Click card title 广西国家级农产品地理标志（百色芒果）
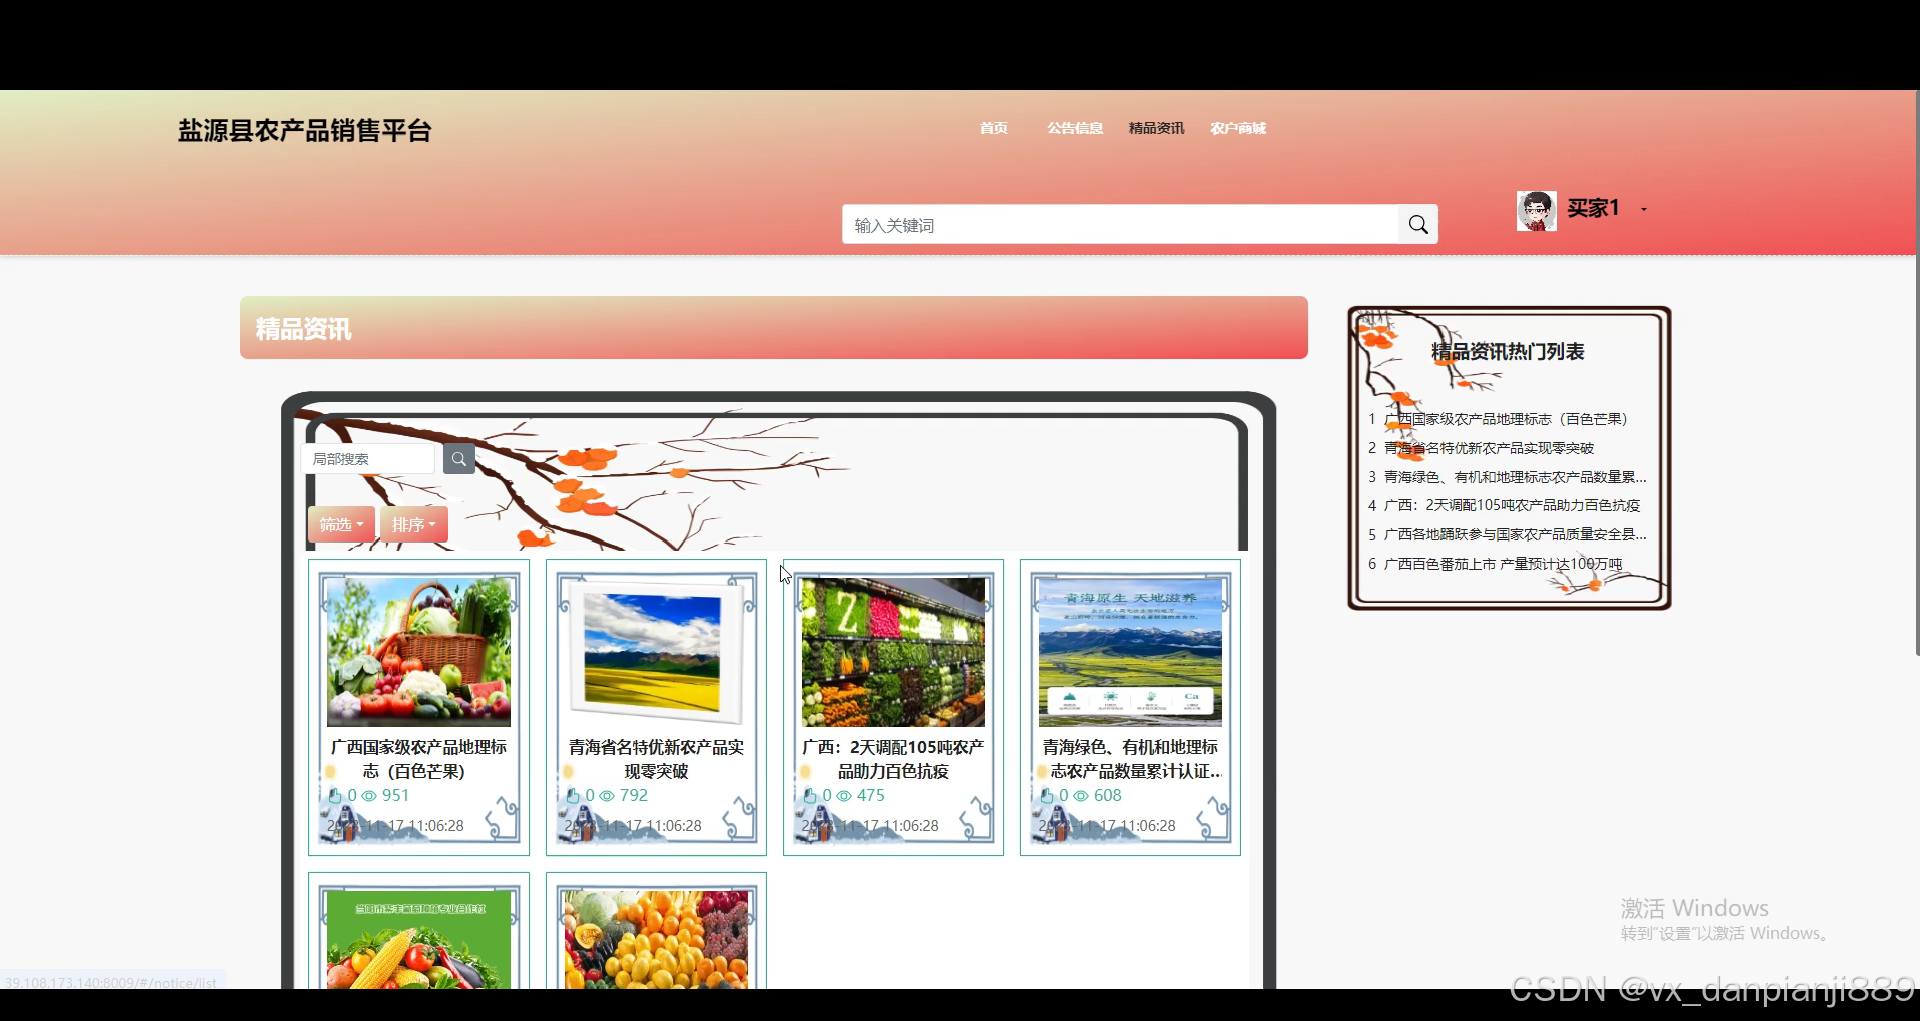The image size is (1920, 1021). pyautogui.click(x=419, y=759)
